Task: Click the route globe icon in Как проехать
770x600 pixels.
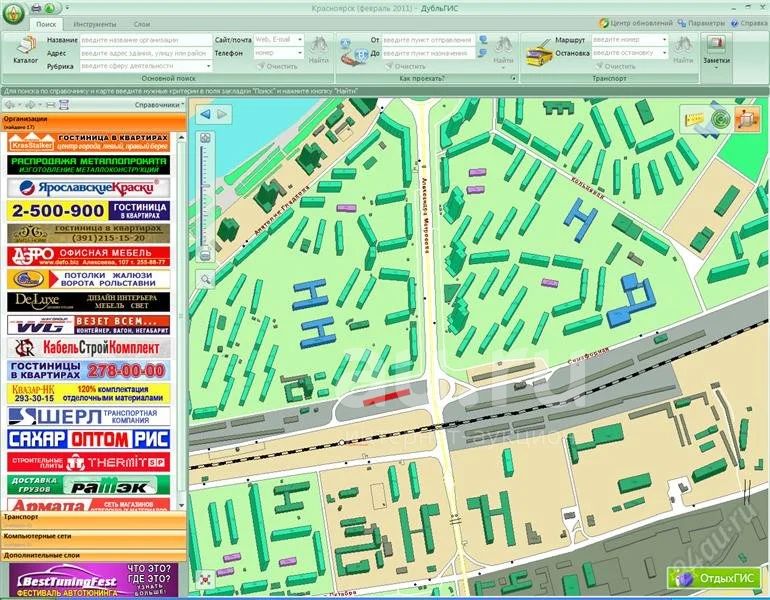Action: point(354,51)
